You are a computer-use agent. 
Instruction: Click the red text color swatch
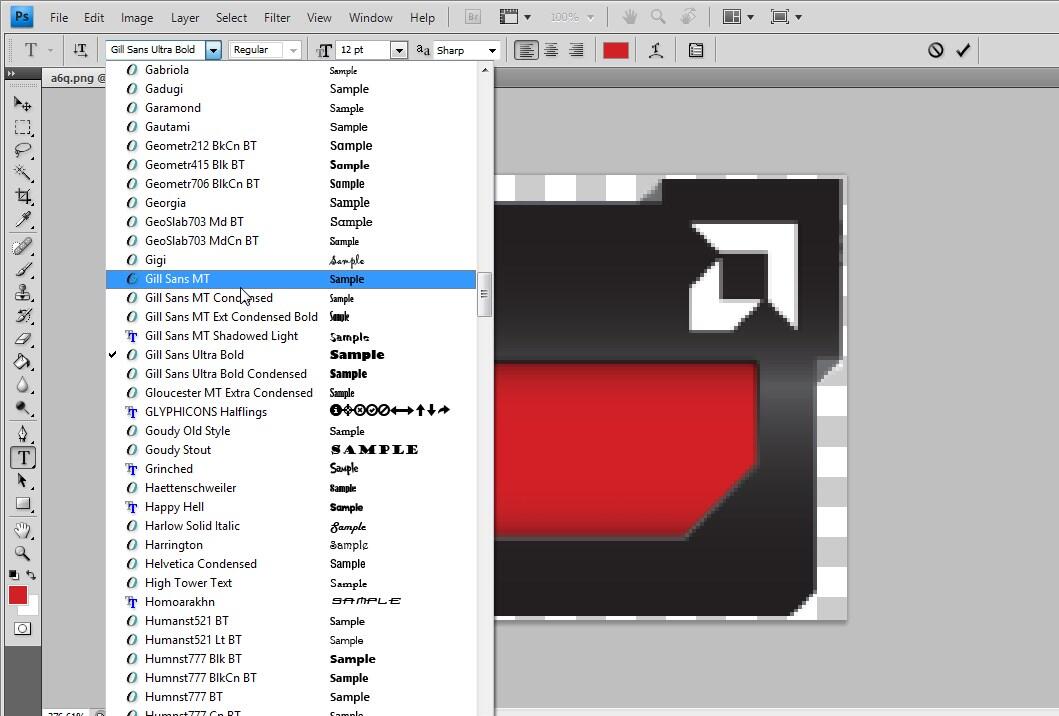(x=616, y=50)
